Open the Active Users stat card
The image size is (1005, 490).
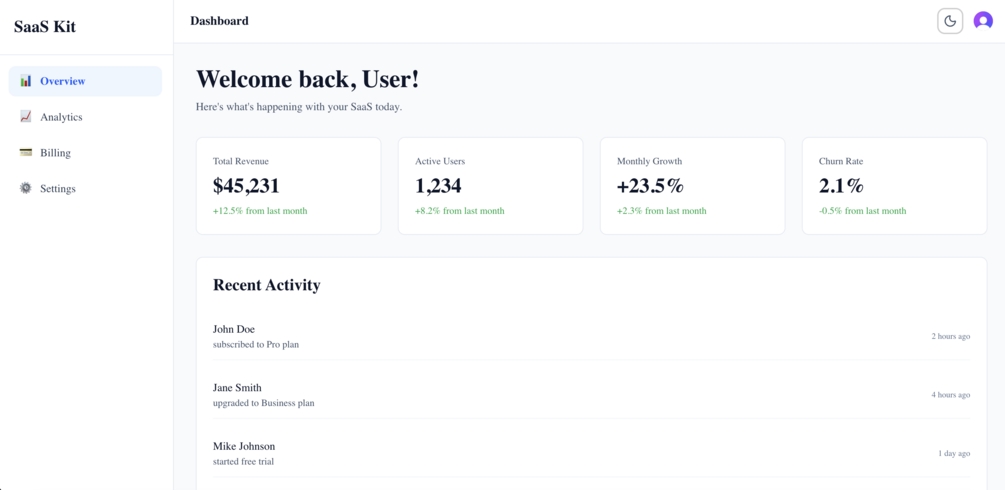click(x=490, y=186)
